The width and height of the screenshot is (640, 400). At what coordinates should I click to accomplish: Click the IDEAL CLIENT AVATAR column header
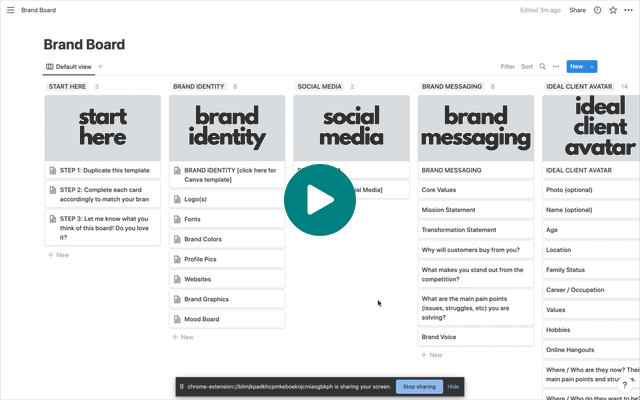pos(579,87)
